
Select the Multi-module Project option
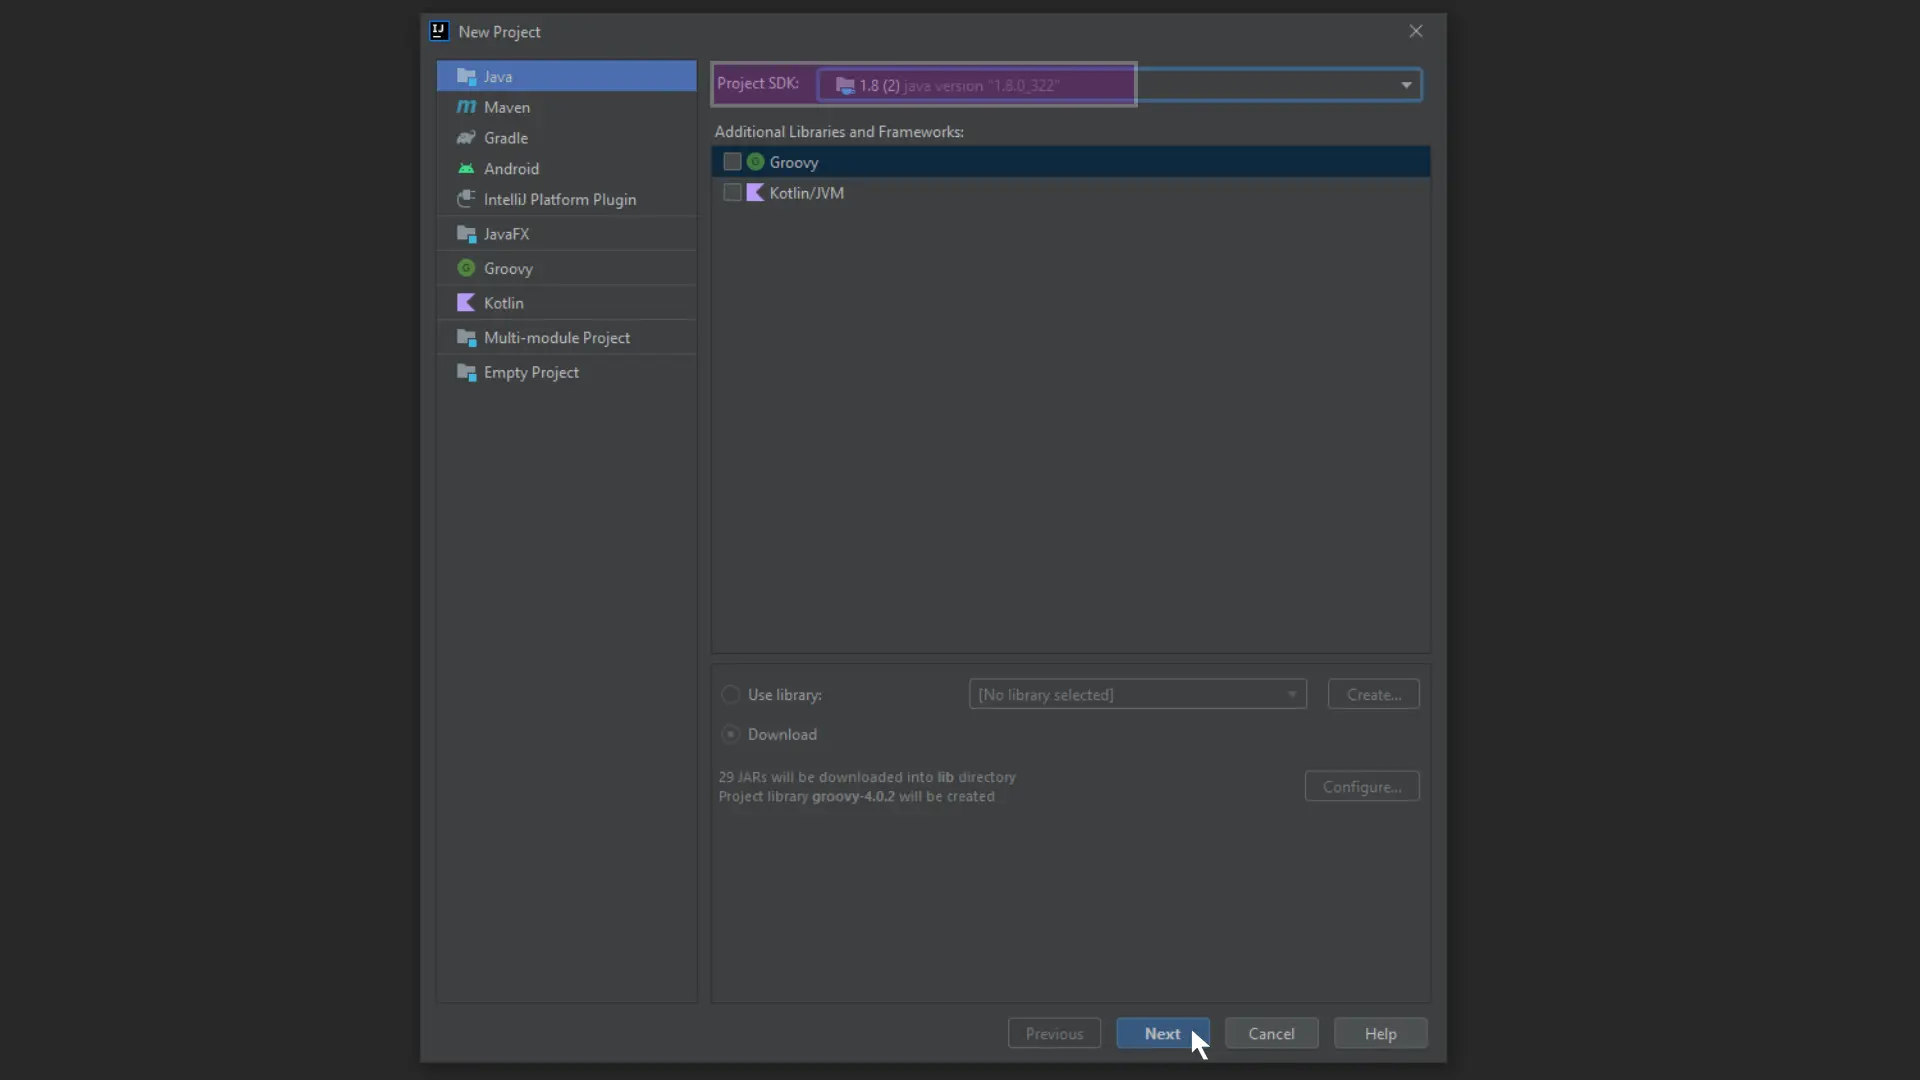pyautogui.click(x=556, y=336)
